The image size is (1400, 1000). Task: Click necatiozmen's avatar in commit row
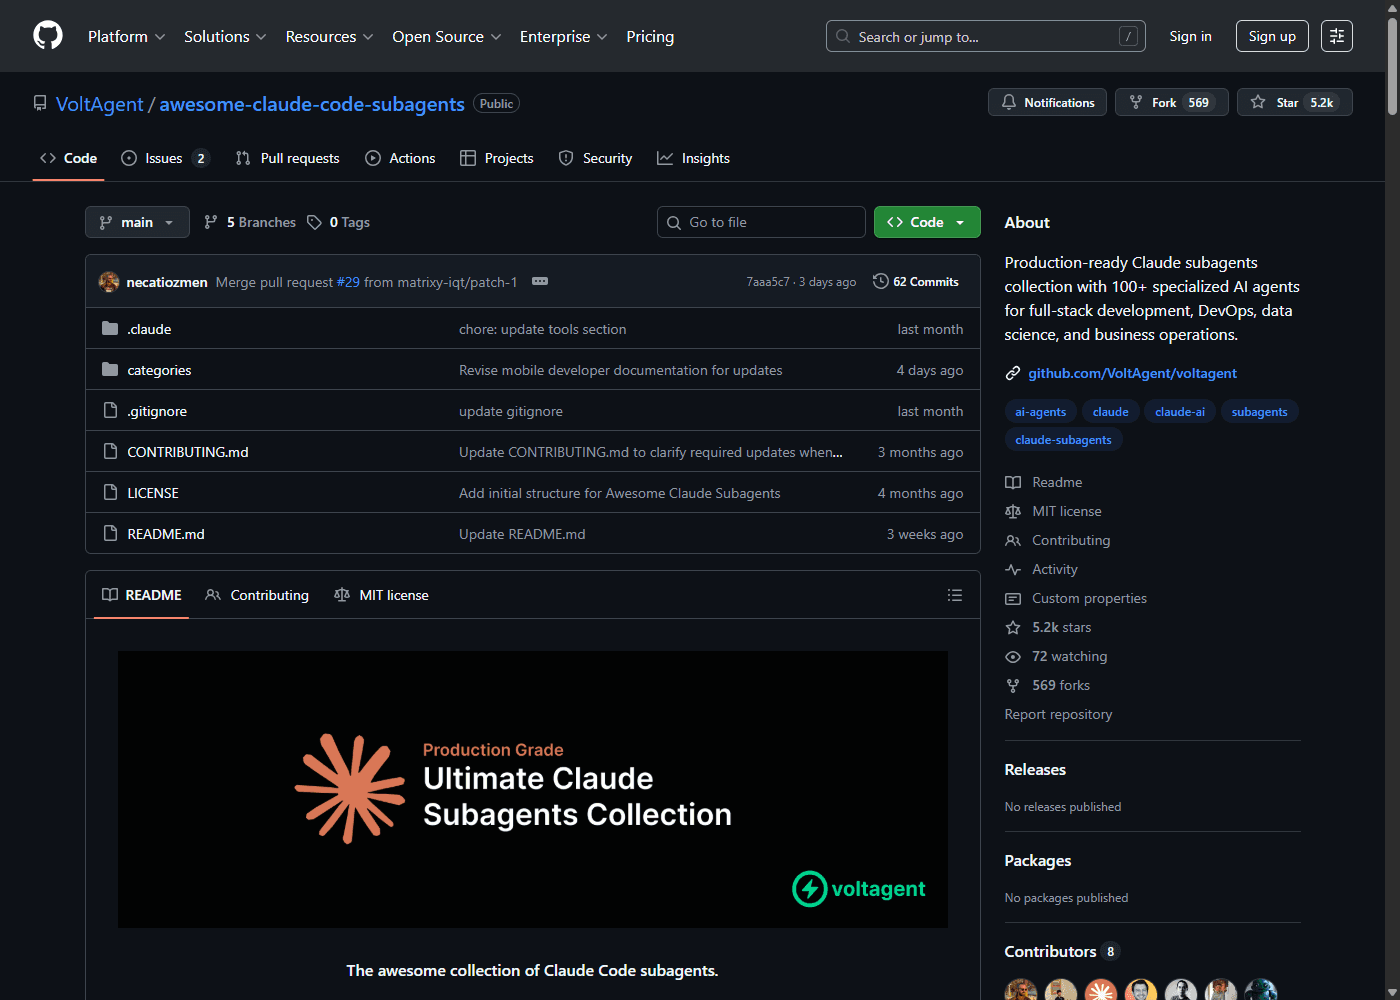coord(109,282)
